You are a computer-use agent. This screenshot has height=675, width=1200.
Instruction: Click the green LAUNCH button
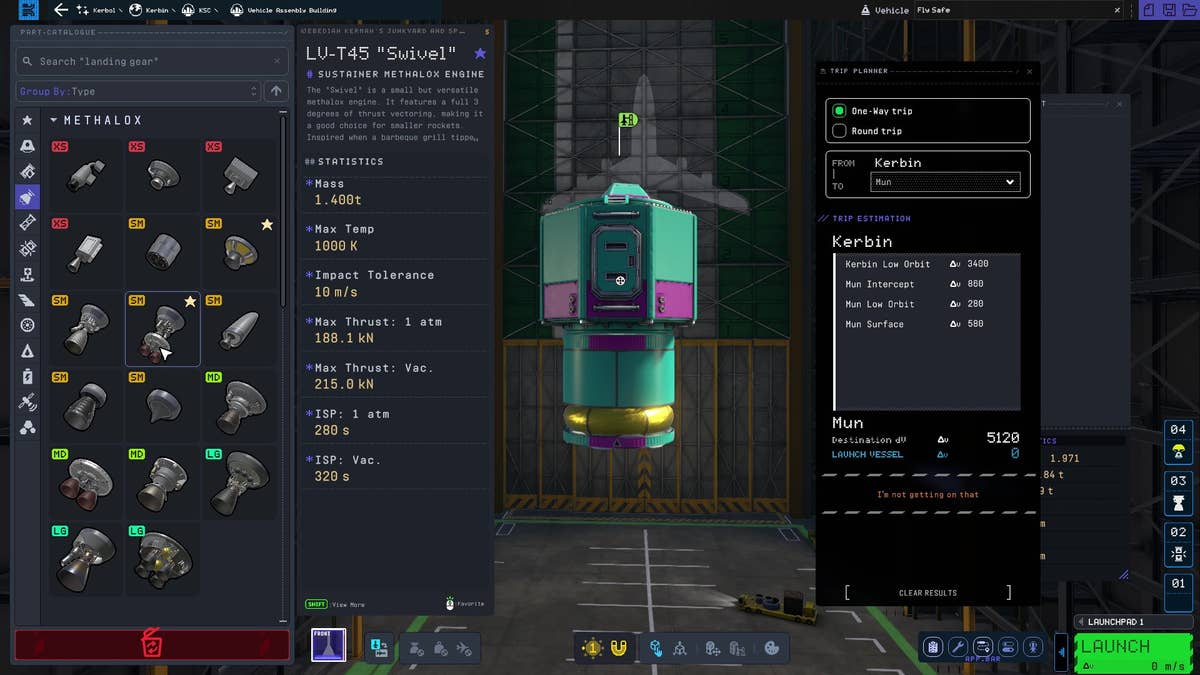pos(1134,653)
